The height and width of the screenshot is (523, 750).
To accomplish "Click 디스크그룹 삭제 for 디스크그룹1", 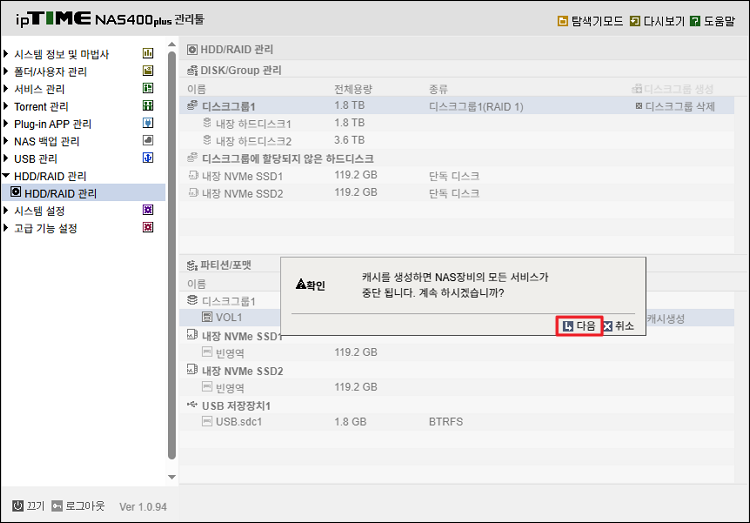I will (675, 106).
